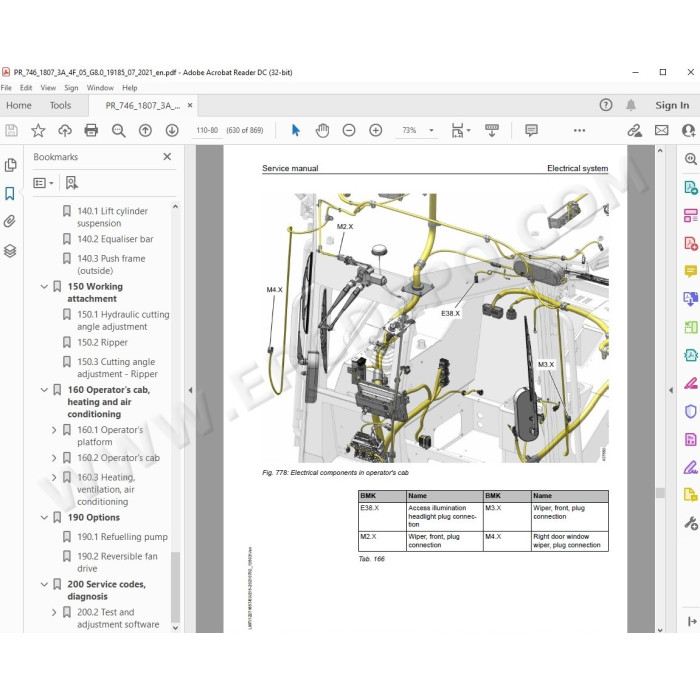Print the document using printer icon
Viewport: 700px width, 700px height.
91,130
